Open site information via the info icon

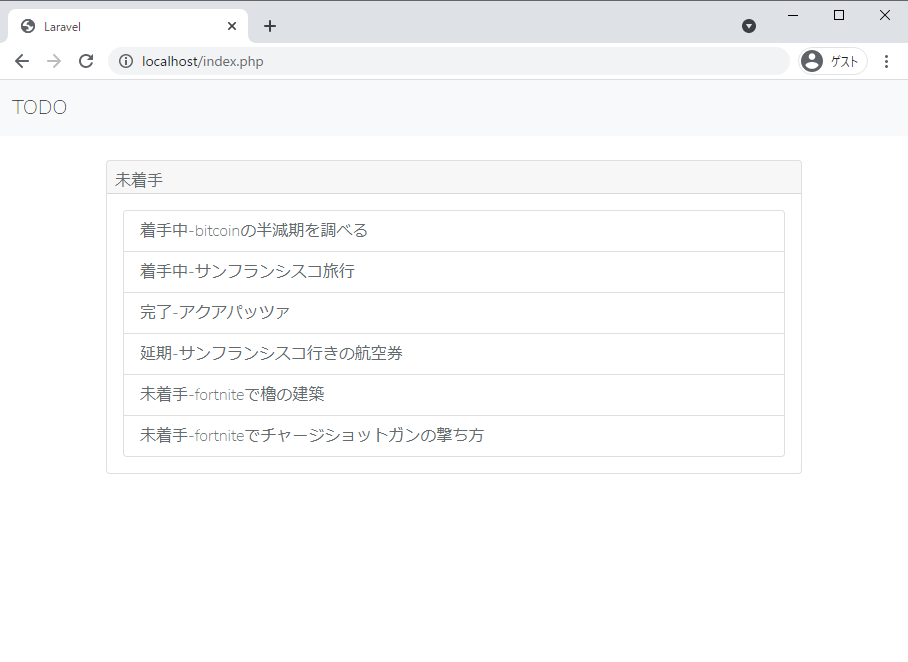pos(126,61)
